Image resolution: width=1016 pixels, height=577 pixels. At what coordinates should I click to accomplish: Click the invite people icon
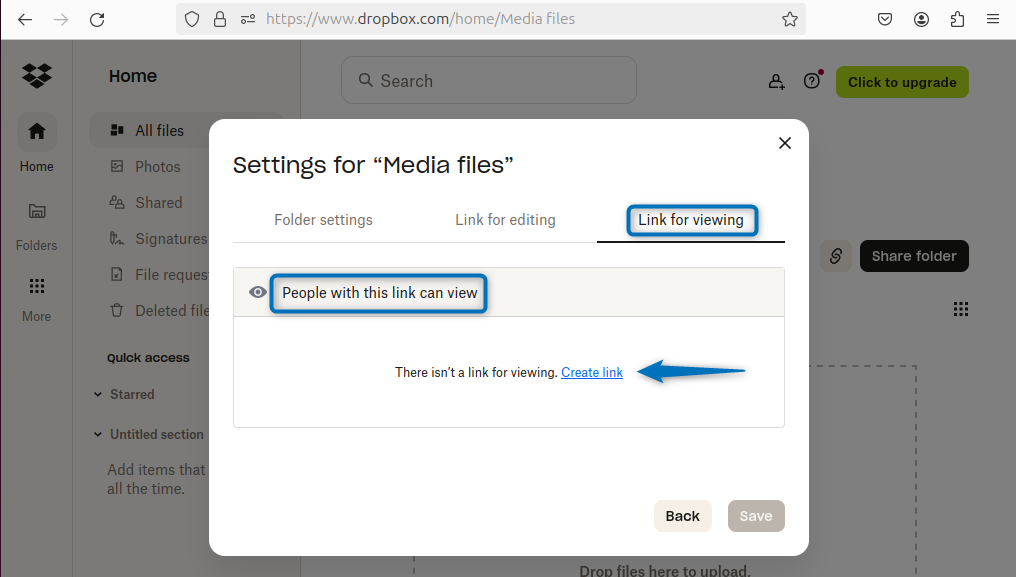(776, 82)
